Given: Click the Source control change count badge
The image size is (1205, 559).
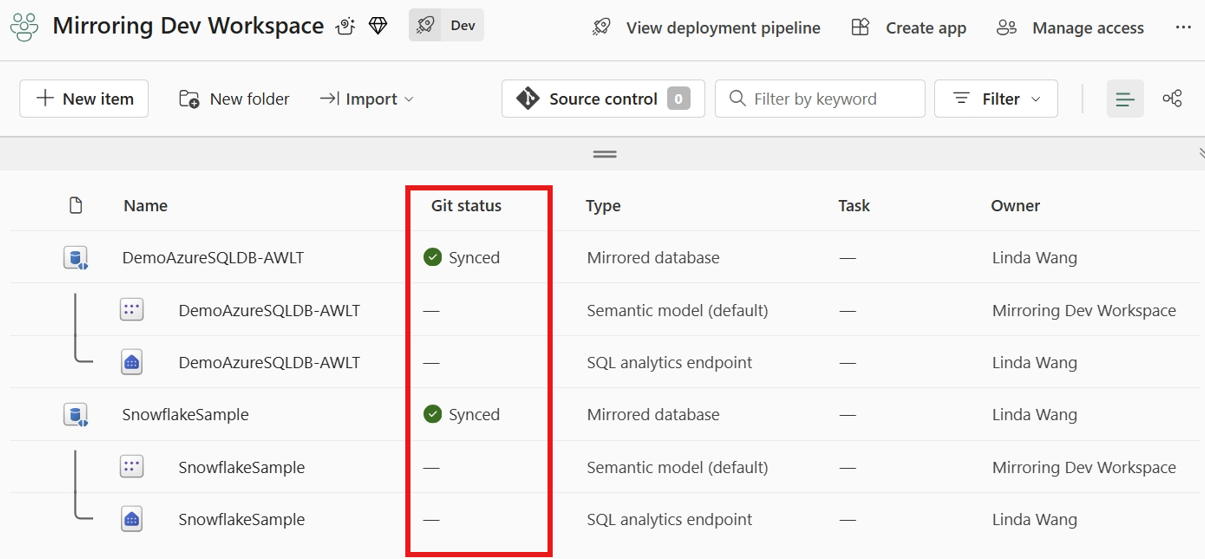Looking at the screenshot, I should coord(679,99).
